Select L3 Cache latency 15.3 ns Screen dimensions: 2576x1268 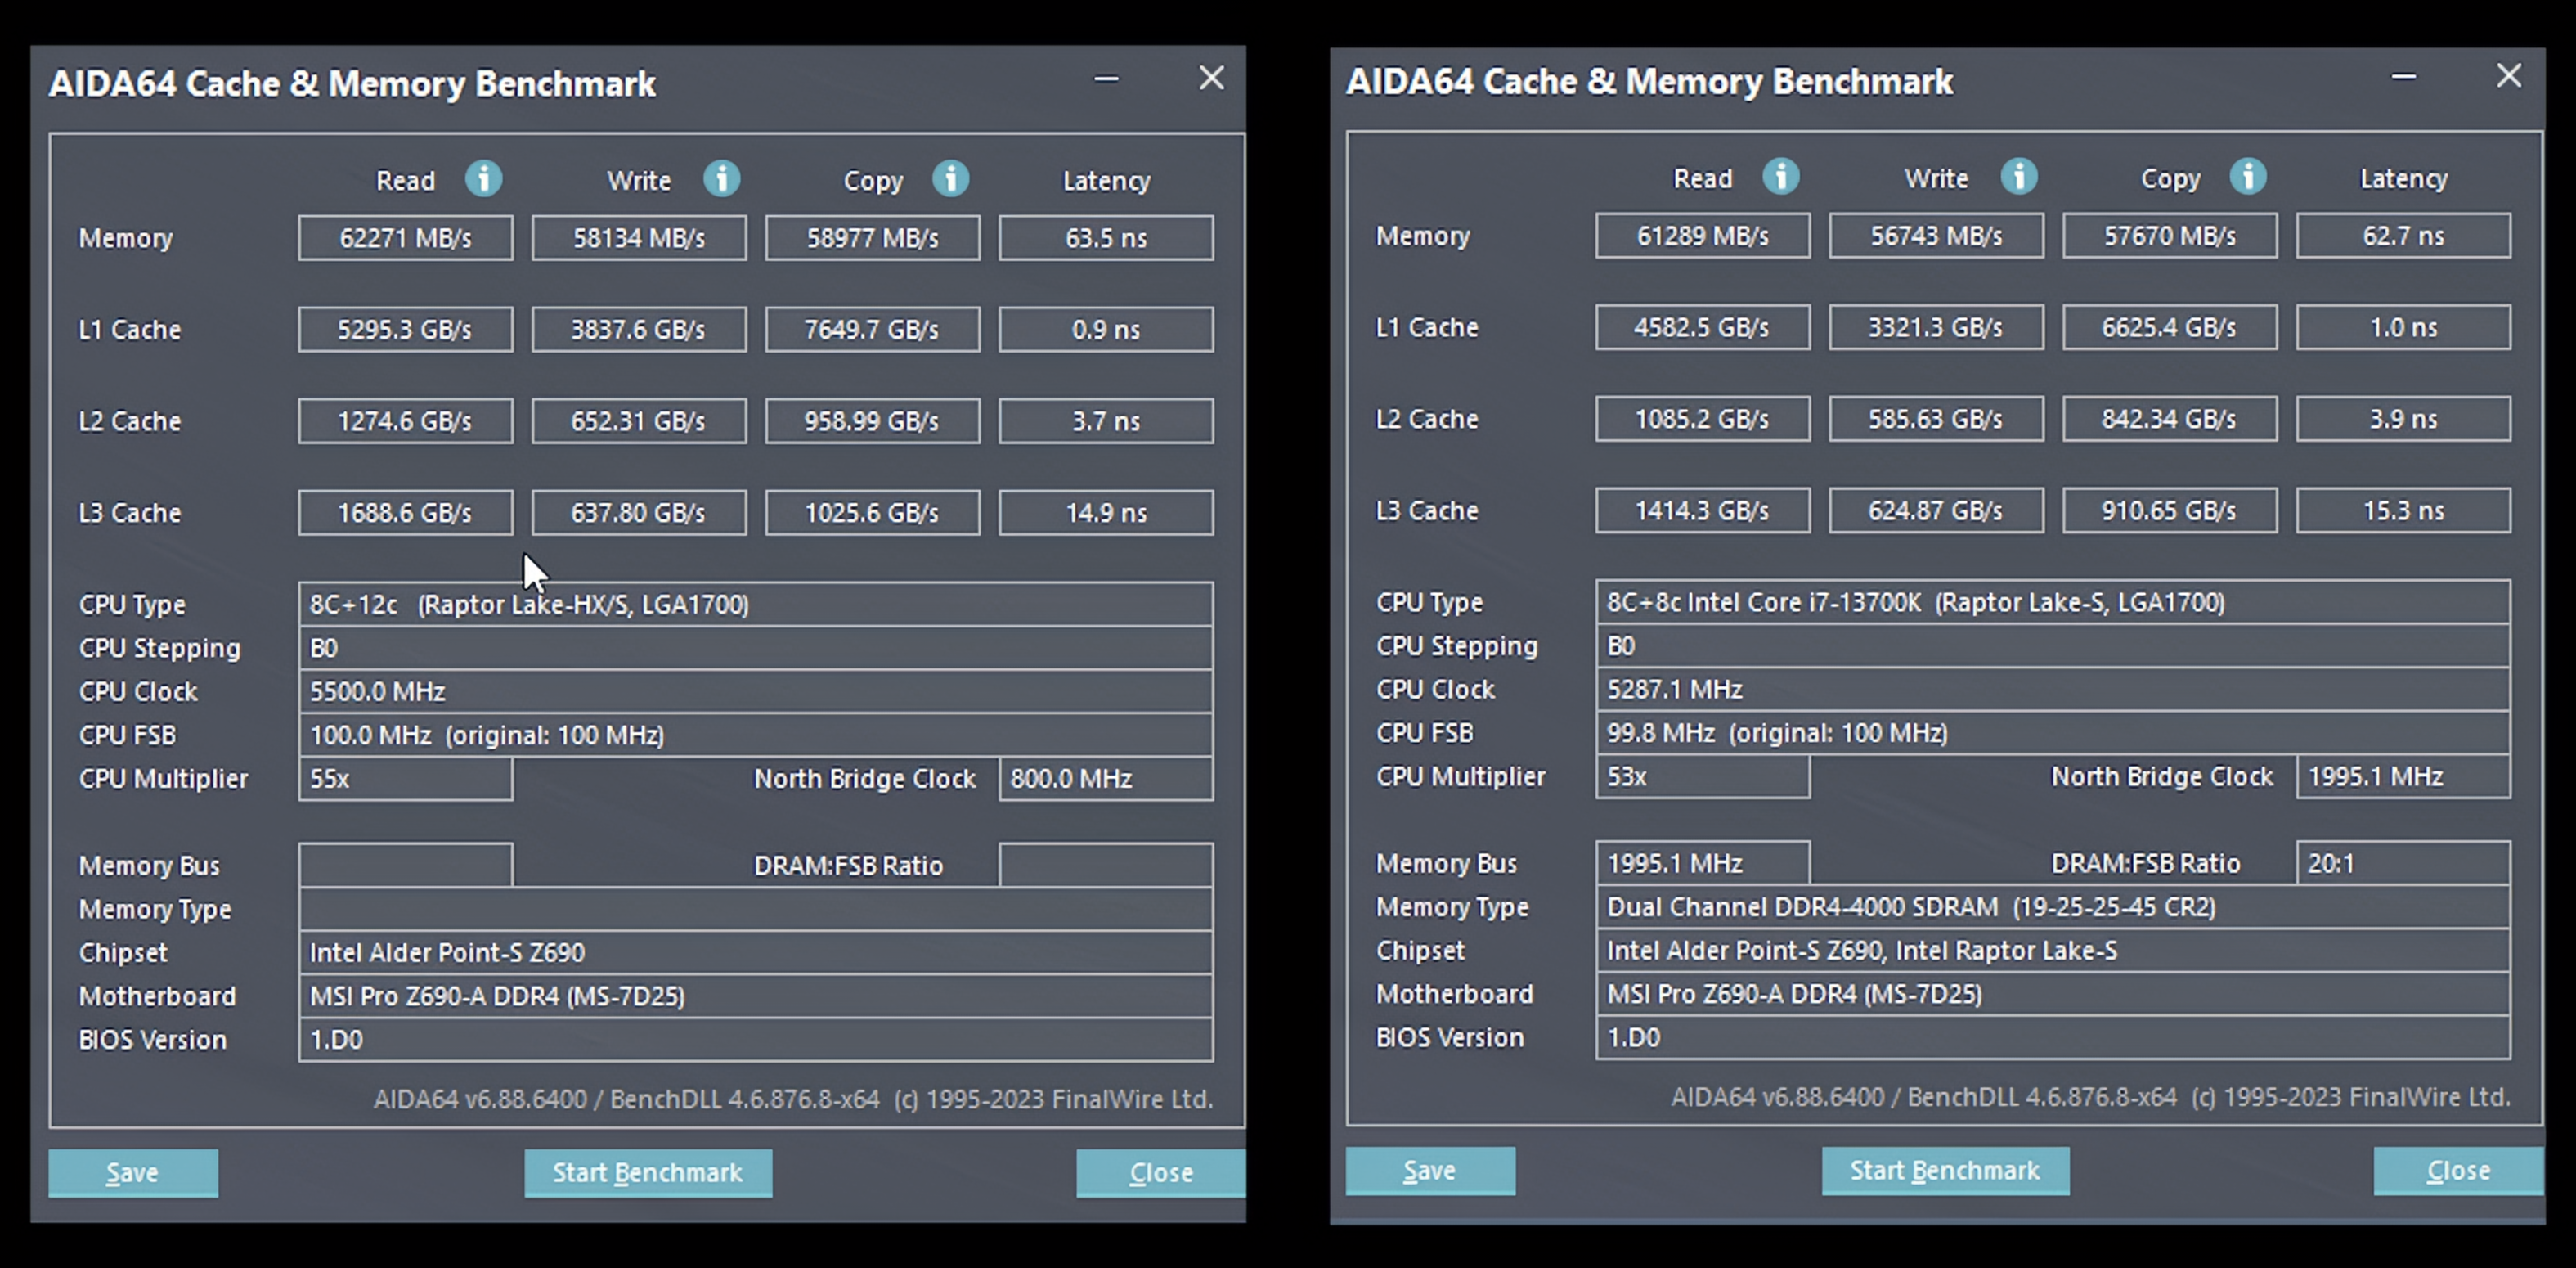coord(2403,510)
